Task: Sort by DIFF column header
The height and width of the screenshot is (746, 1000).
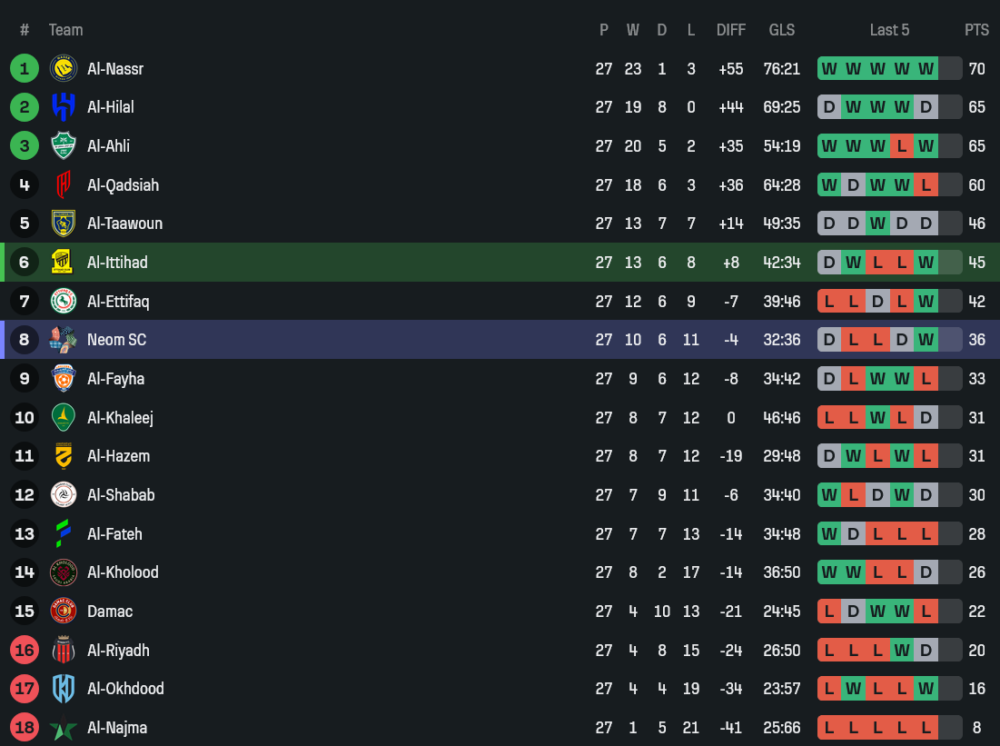Action: [731, 30]
